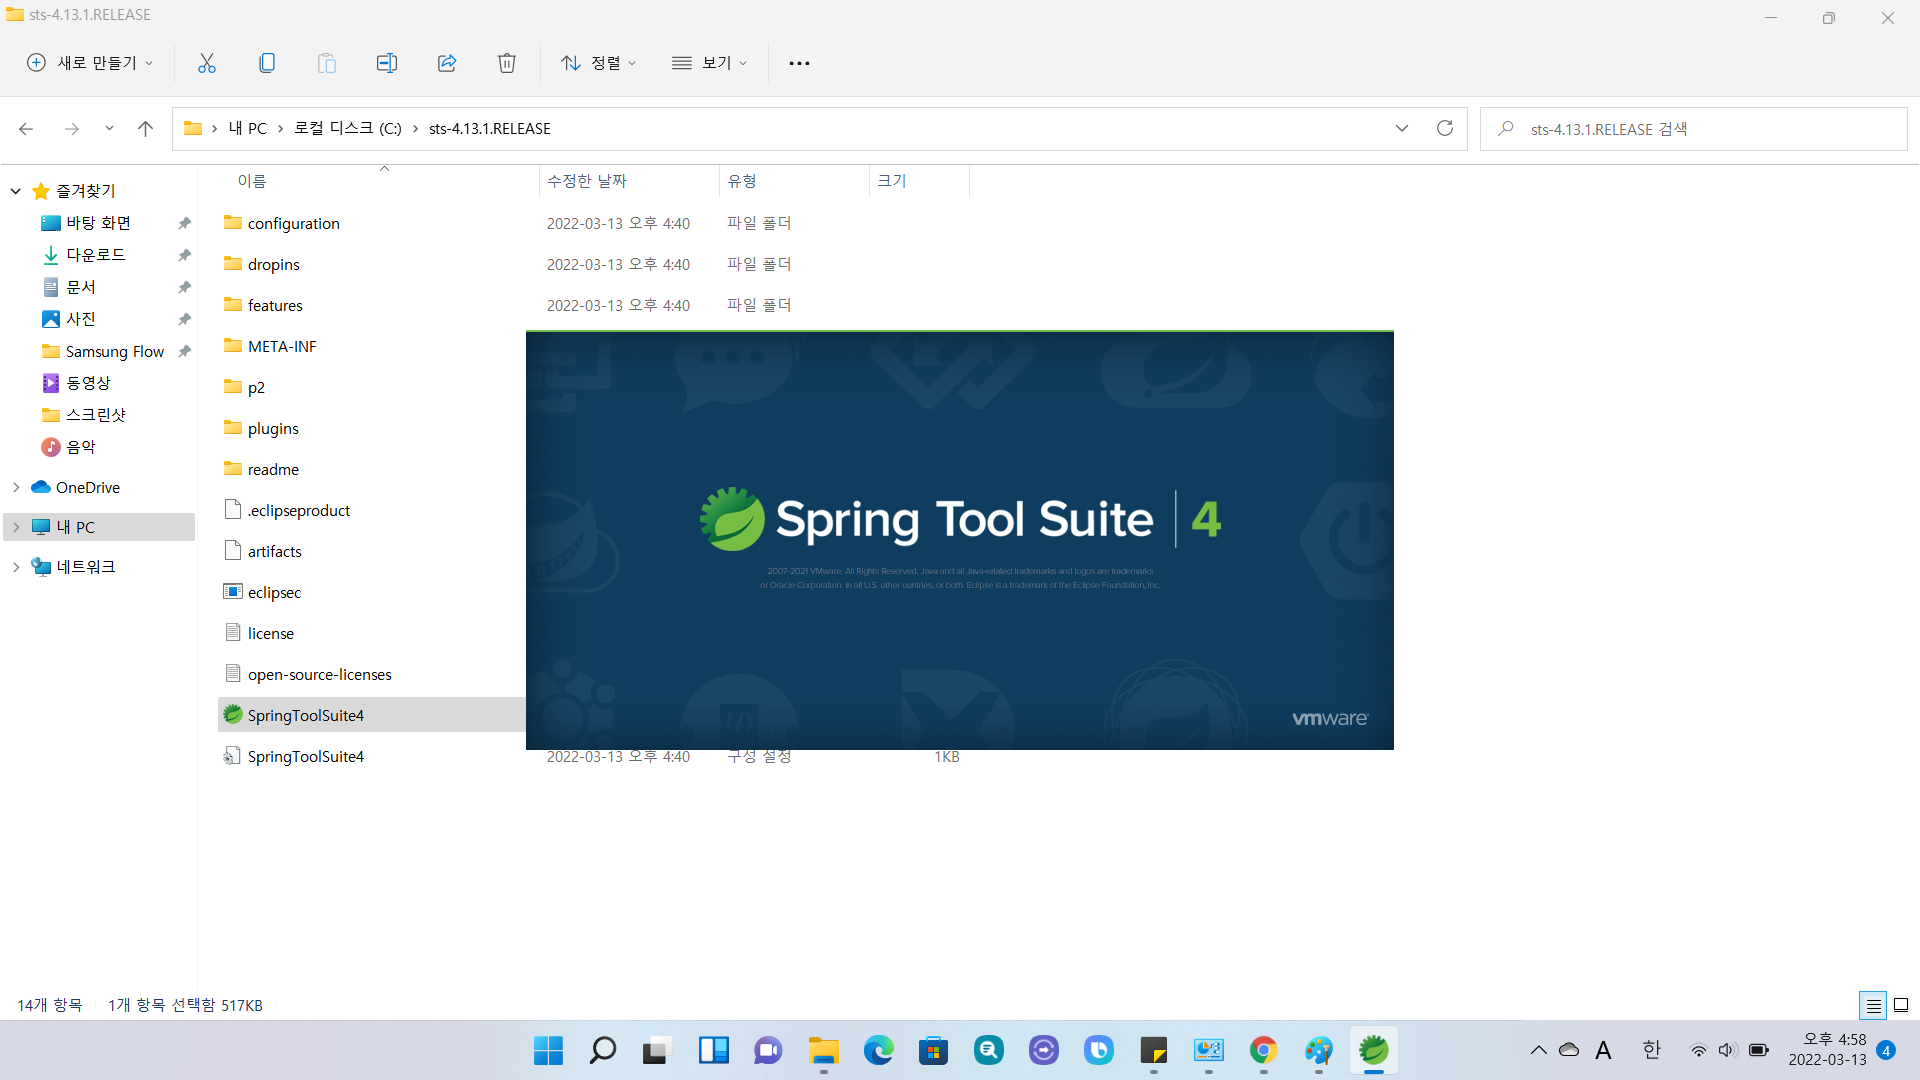Click the Rename icon in toolbar
This screenshot has height=1080, width=1920.
[x=387, y=63]
